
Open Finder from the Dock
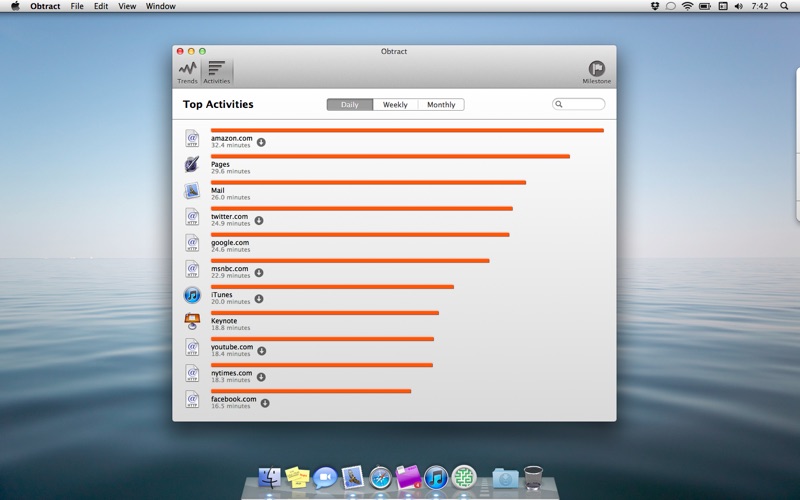(x=269, y=478)
